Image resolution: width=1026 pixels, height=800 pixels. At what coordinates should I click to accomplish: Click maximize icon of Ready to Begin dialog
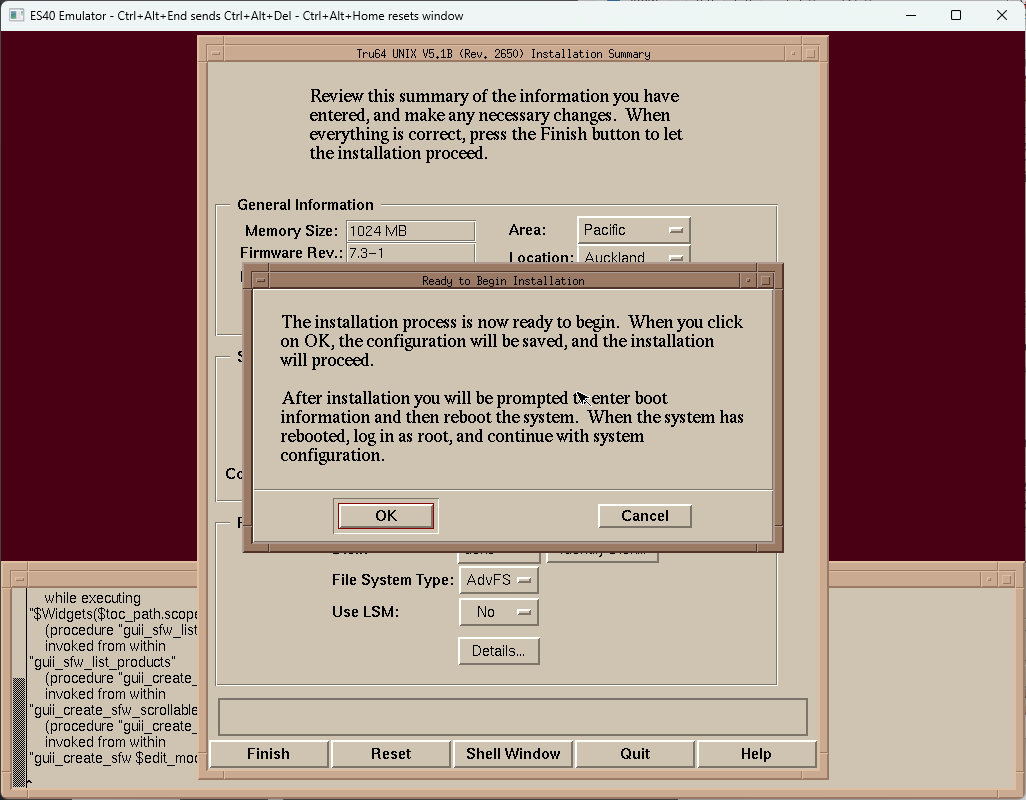click(766, 281)
